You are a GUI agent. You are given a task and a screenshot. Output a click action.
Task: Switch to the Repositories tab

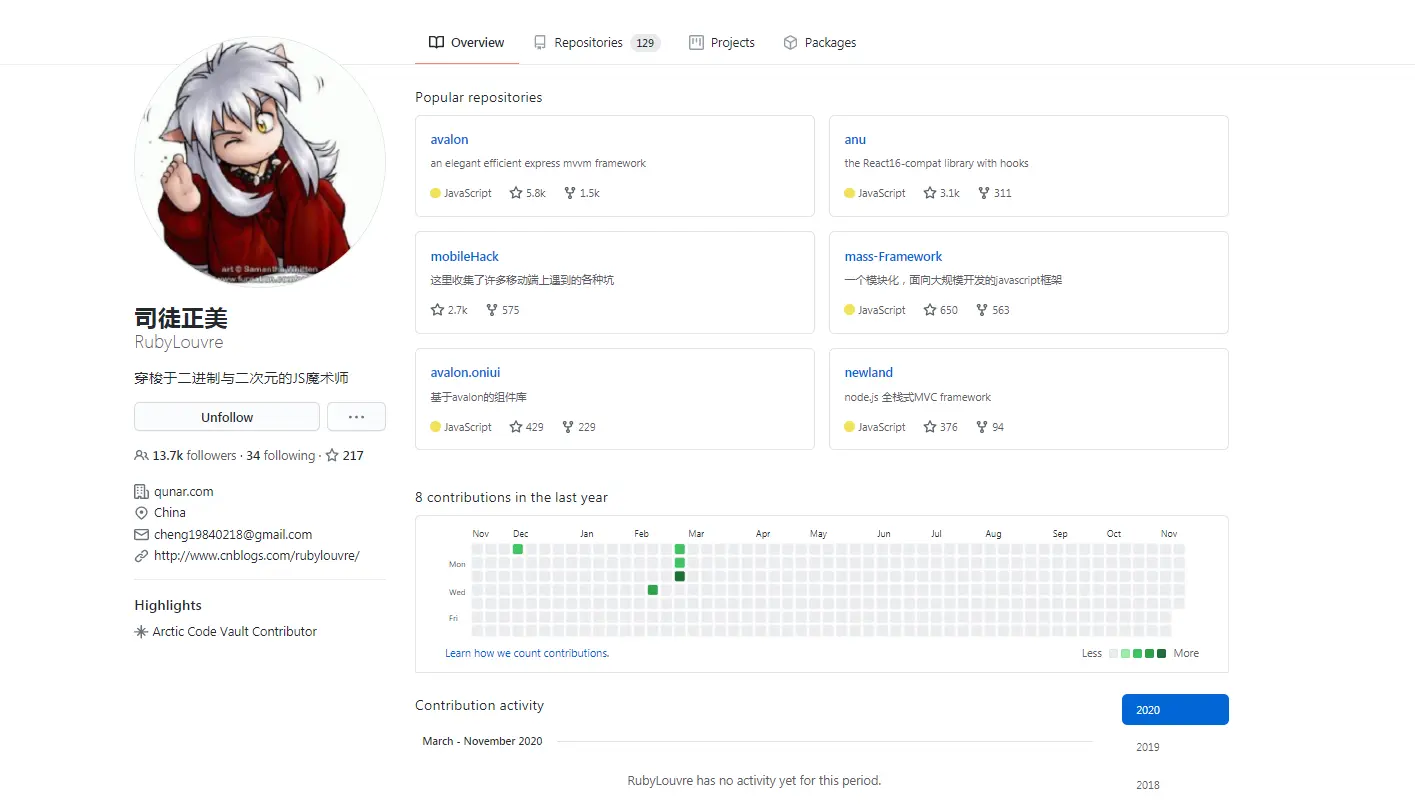pyautogui.click(x=597, y=42)
